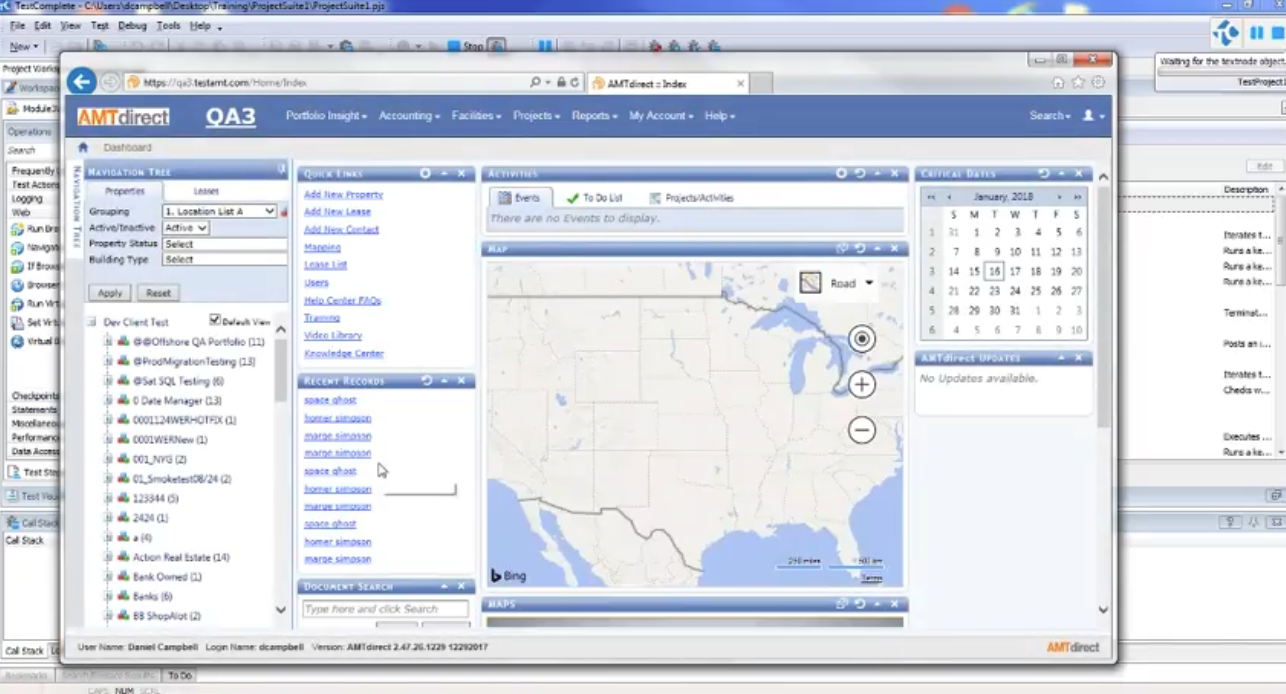Screen dimensions: 1286x694
Task: Switch to the To Do List tab
Action: (594, 198)
